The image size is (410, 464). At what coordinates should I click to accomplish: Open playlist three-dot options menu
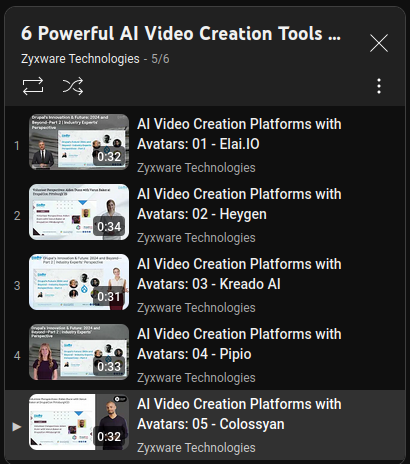coord(379,86)
